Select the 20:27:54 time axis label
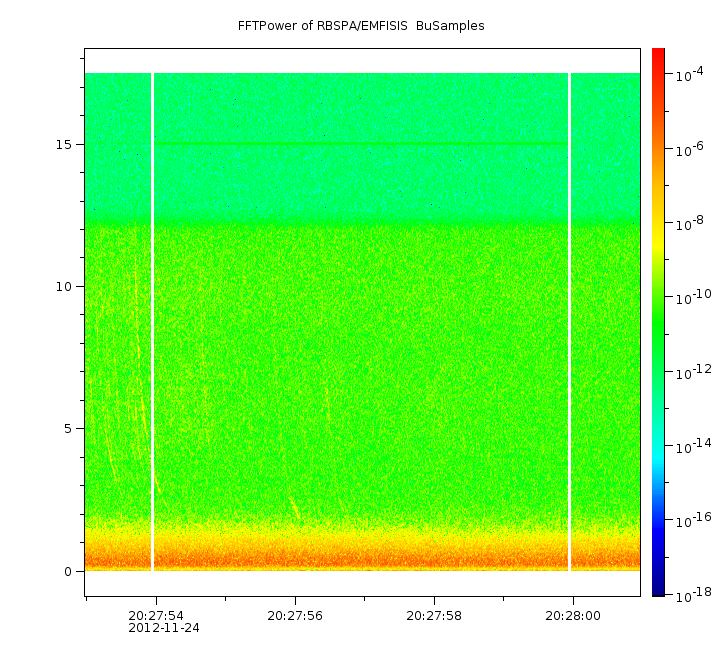724x656 pixels. coord(156,616)
